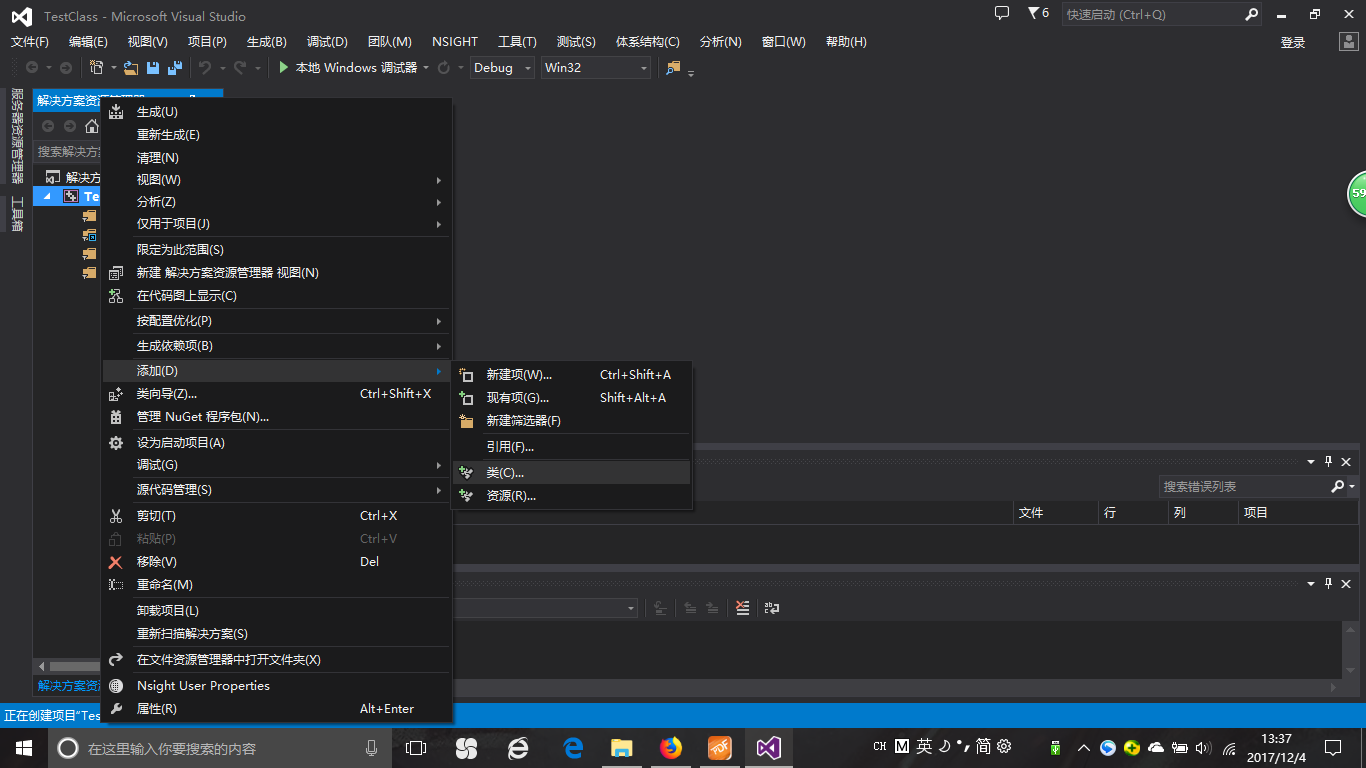Screen dimensions: 1366x768
Task: Open the 服务器资源管理器 side tab
Action: coord(16,136)
